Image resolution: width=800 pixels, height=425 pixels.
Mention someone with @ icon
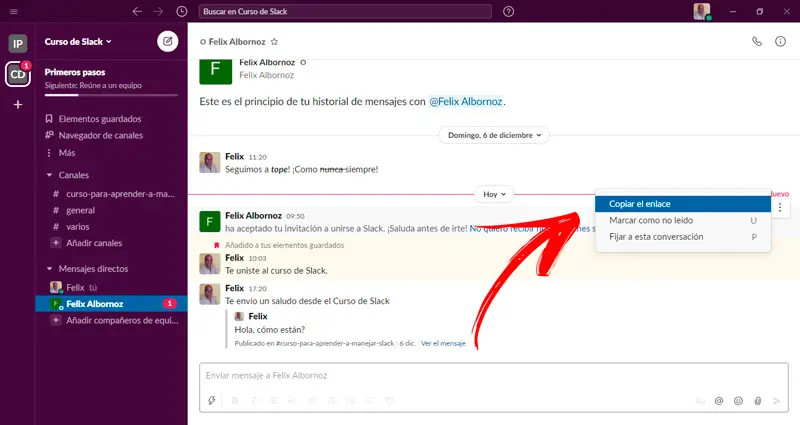[x=719, y=401]
